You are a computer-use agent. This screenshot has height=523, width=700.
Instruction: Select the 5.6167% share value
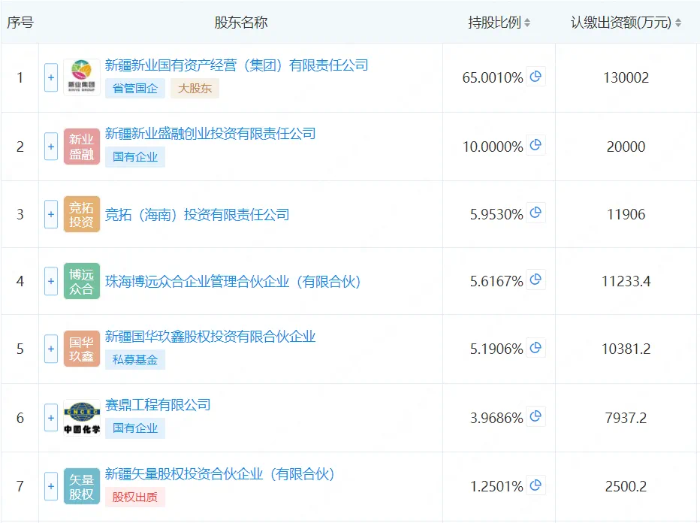tap(496, 281)
